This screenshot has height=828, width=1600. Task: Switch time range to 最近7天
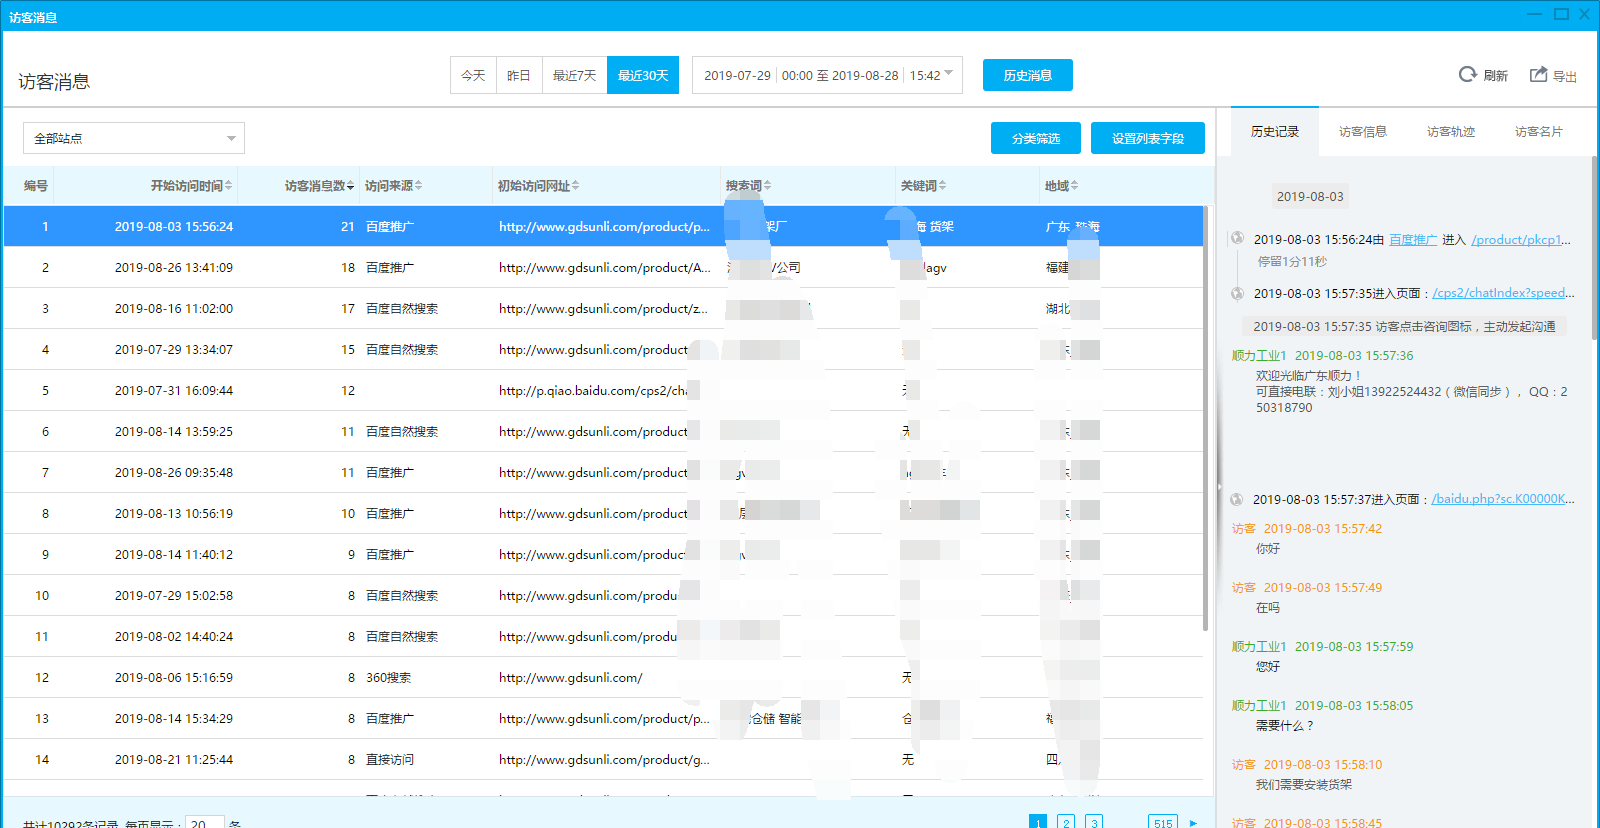[x=574, y=75]
